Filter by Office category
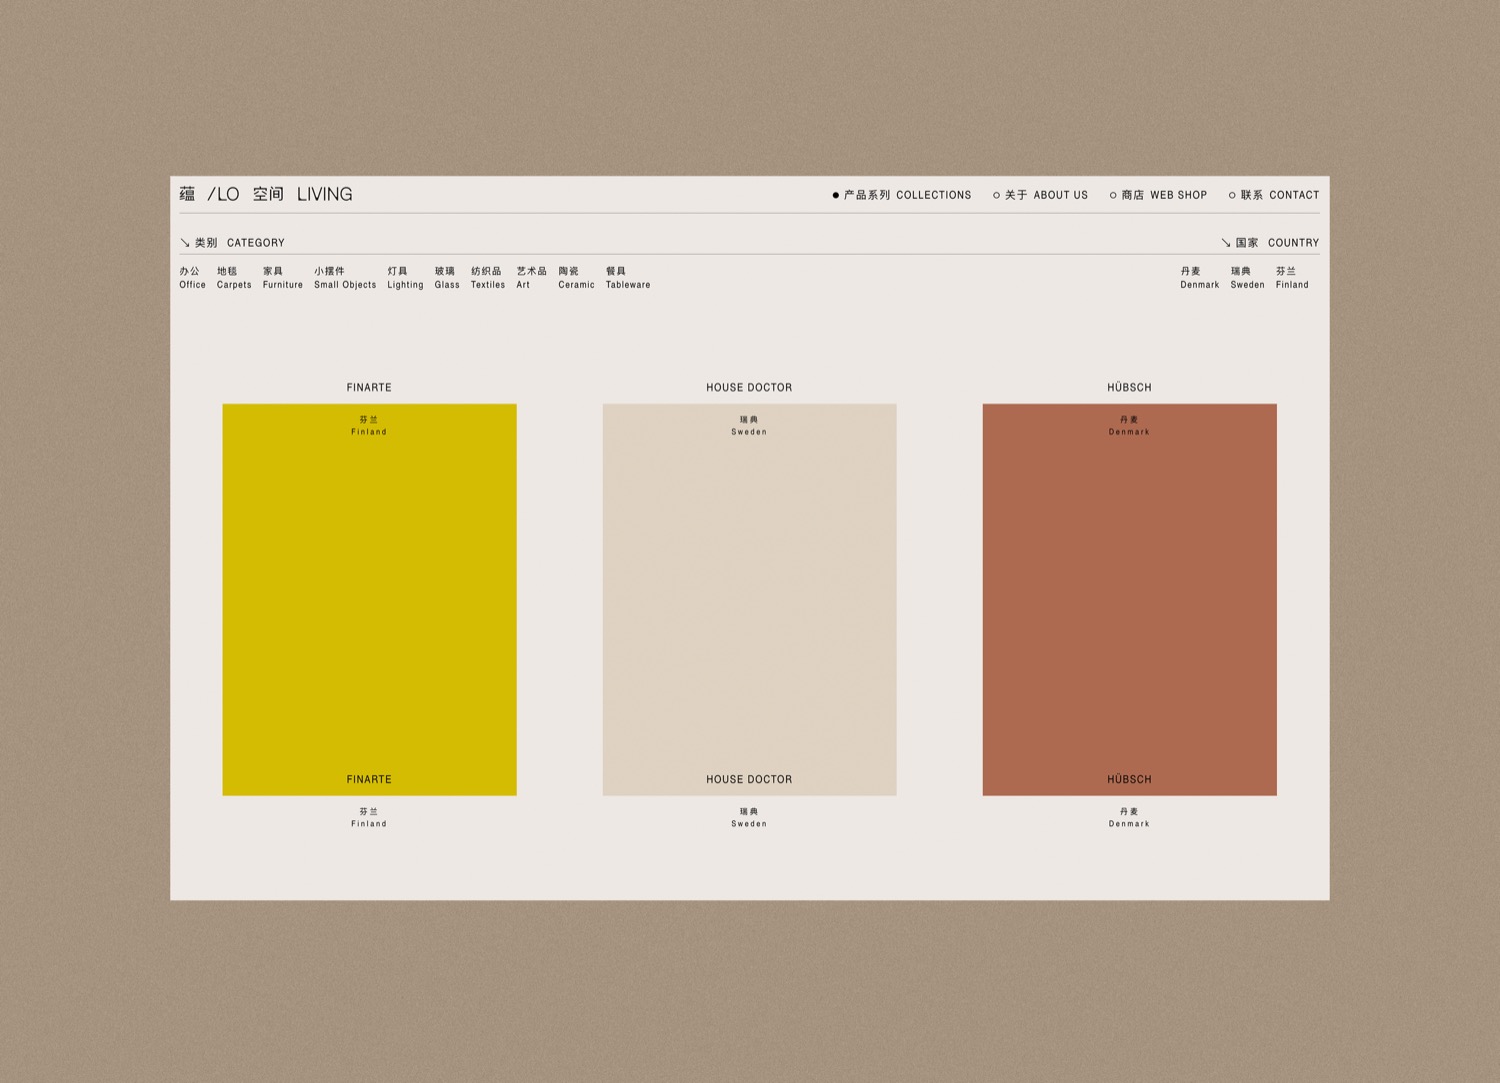 coord(192,278)
